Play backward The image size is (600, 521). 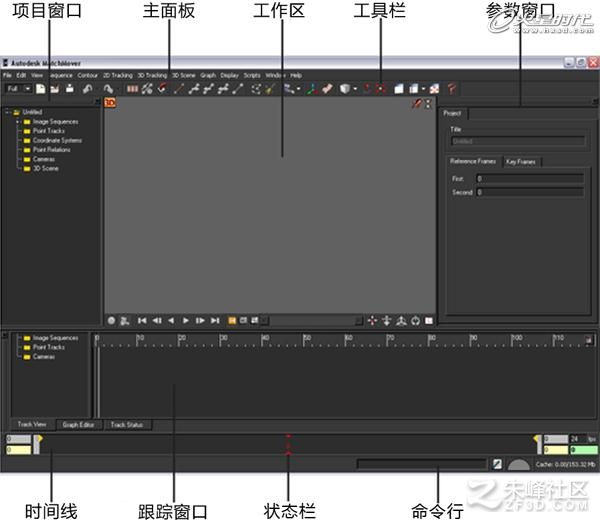coord(171,321)
